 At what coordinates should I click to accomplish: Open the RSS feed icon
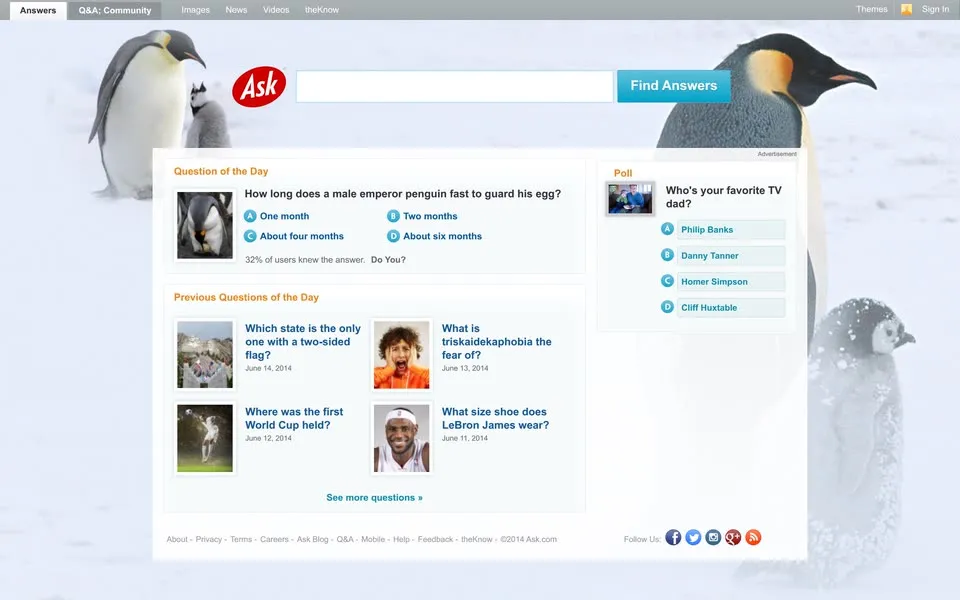click(753, 538)
